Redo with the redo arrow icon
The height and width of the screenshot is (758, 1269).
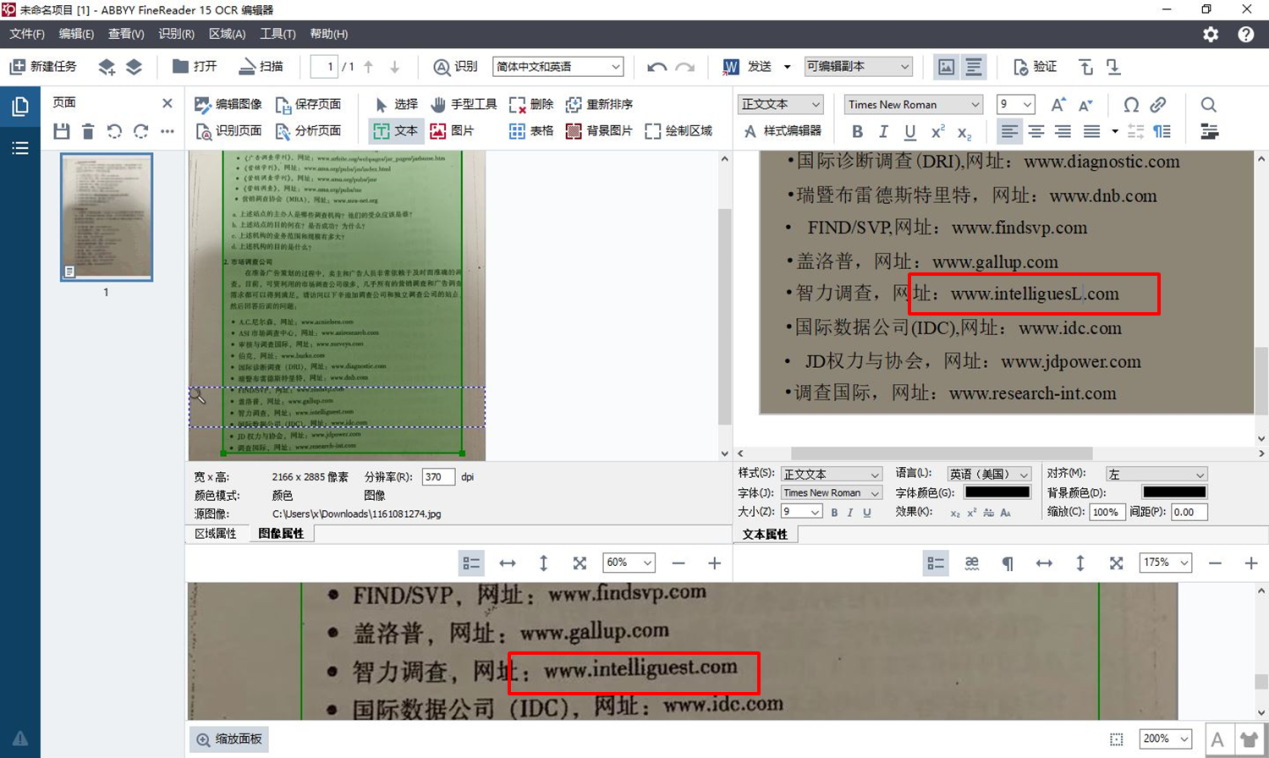click(685, 67)
